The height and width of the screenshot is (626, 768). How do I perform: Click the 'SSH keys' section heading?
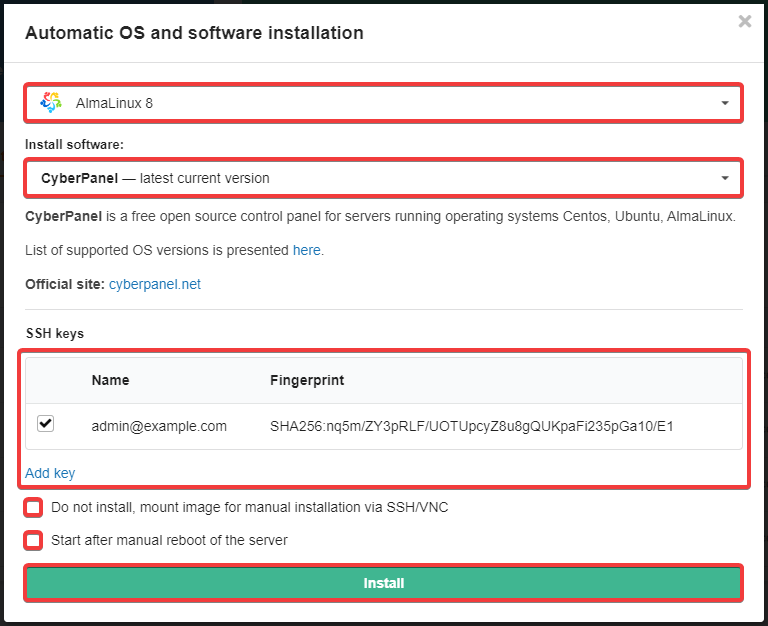(55, 334)
